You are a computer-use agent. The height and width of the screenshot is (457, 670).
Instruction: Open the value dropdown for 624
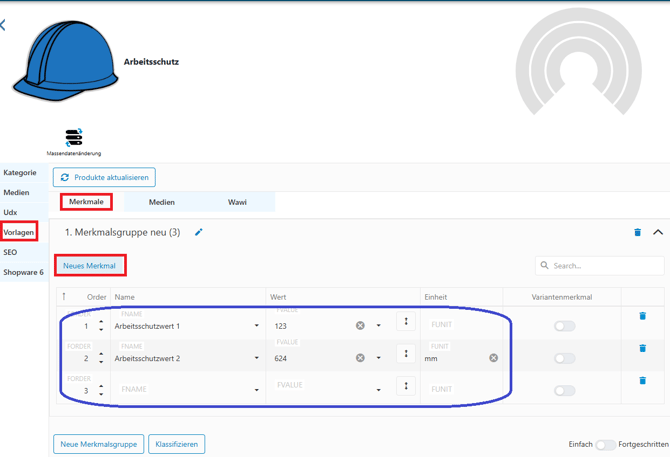click(x=378, y=358)
